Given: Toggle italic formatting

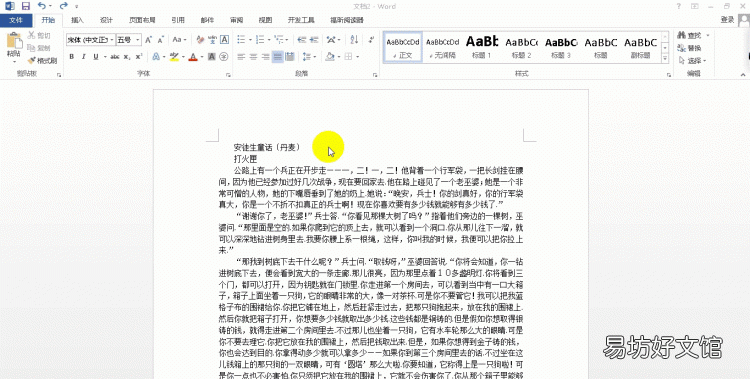Looking at the screenshot, I should point(84,57).
